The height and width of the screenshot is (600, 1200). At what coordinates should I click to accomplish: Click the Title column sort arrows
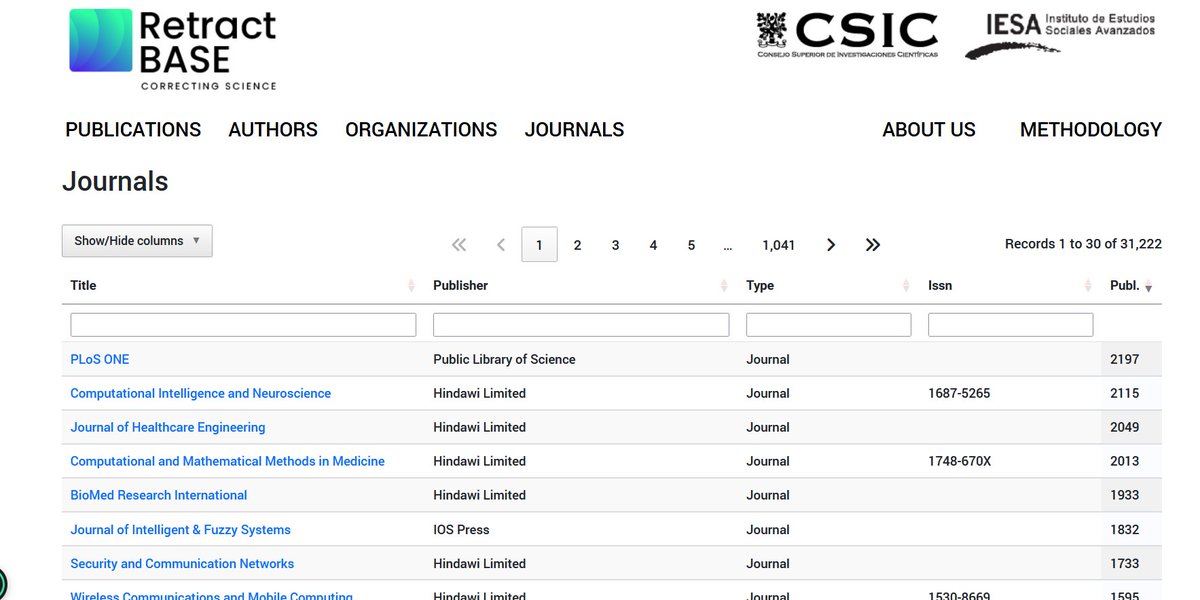[410, 286]
